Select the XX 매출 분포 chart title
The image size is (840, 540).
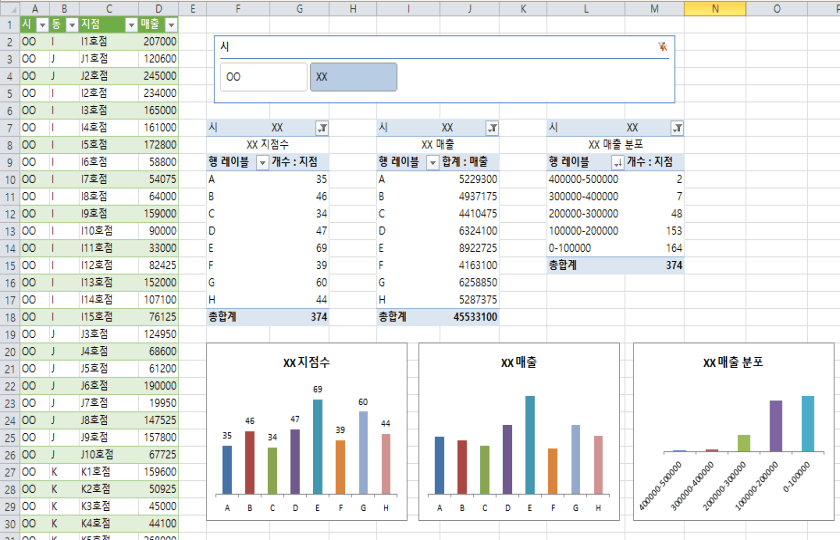733,363
